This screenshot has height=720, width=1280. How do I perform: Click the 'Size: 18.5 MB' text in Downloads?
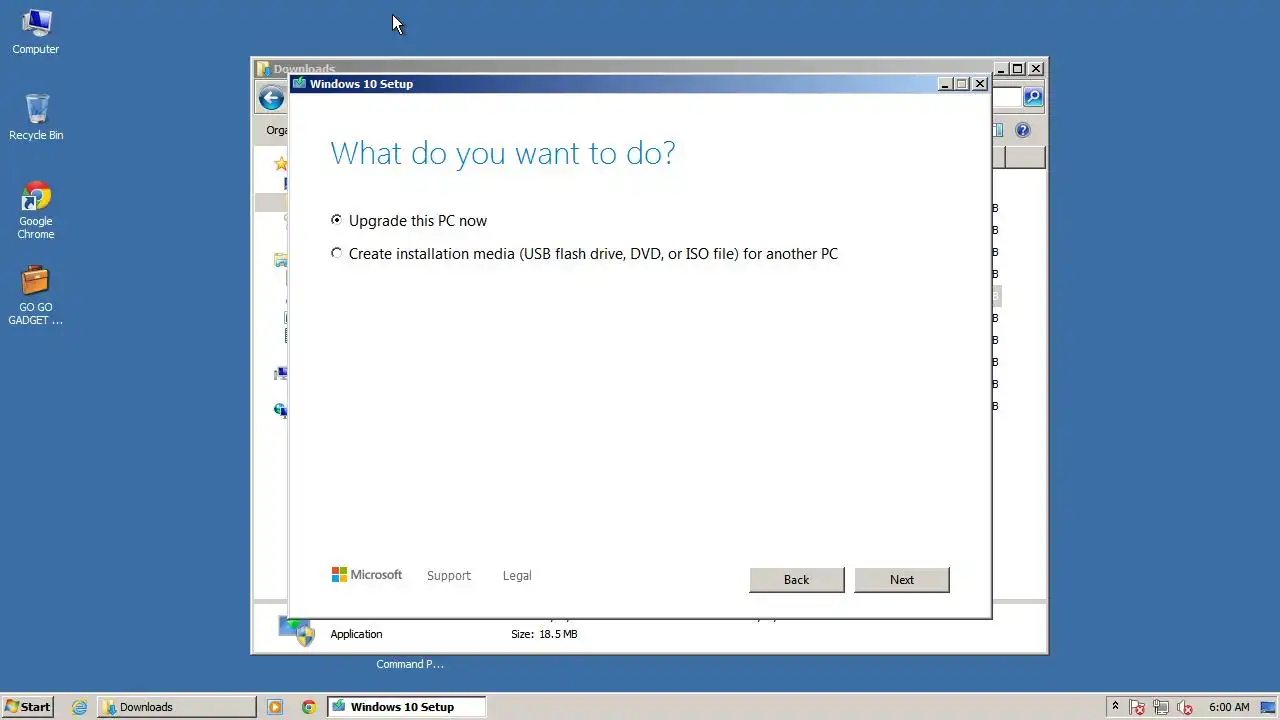(544, 634)
